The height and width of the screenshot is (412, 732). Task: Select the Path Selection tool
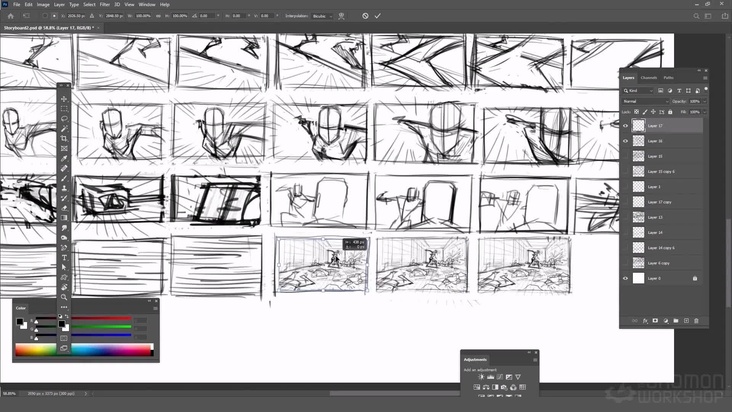click(x=64, y=267)
